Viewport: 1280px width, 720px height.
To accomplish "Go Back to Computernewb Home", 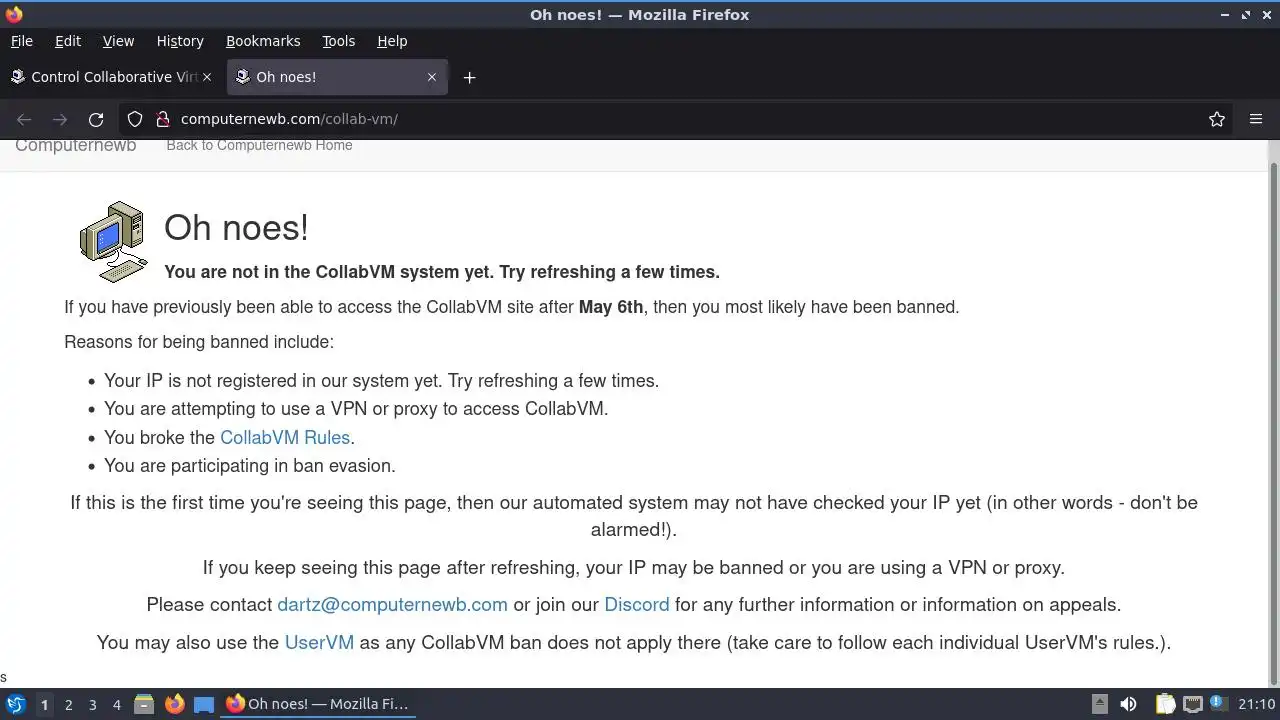I will (x=259, y=146).
